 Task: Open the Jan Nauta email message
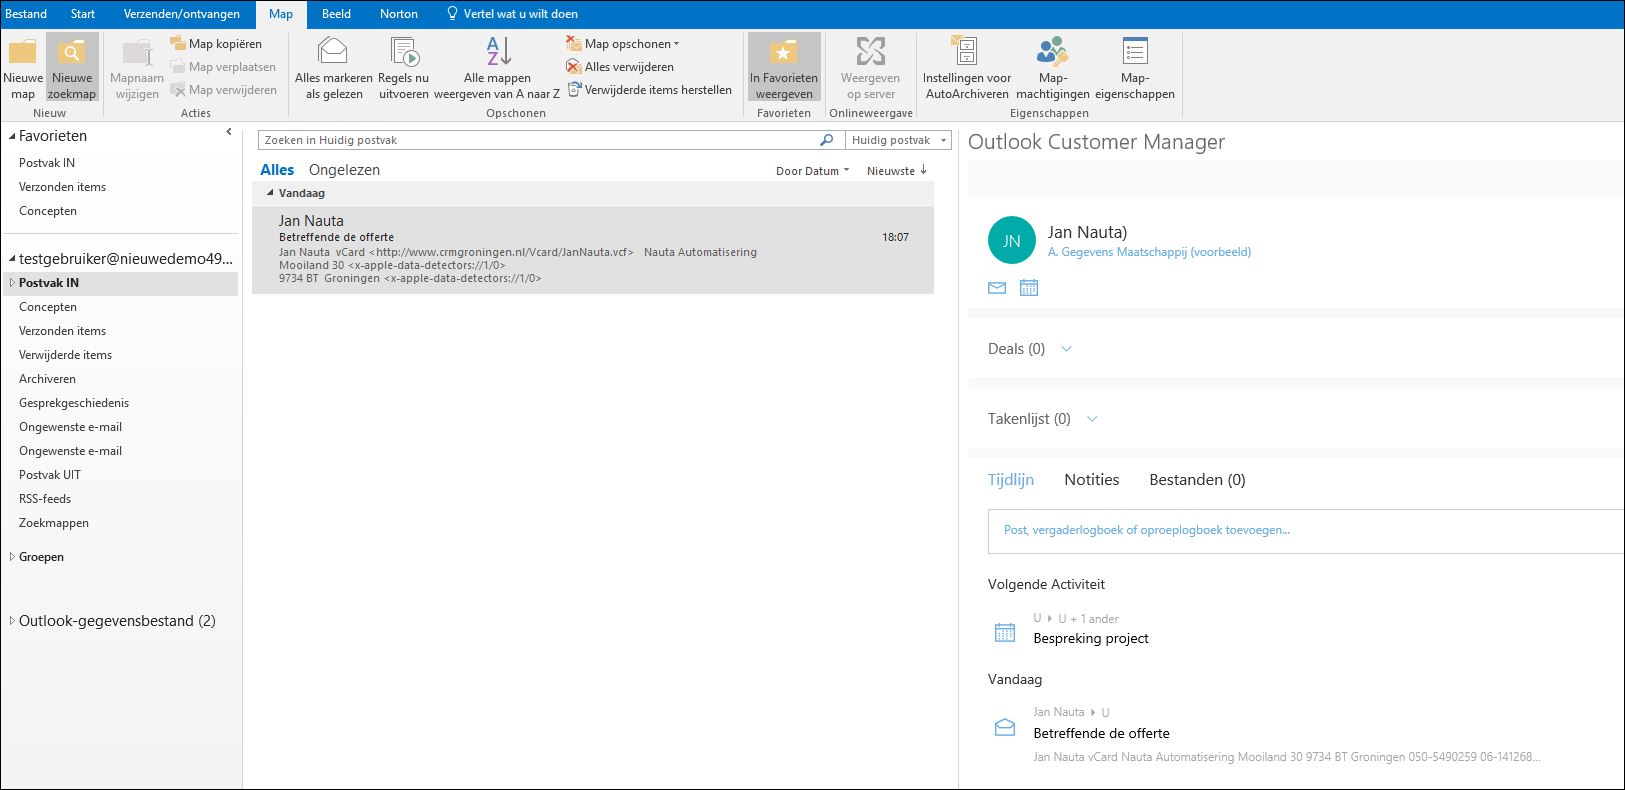pyautogui.click(x=593, y=250)
